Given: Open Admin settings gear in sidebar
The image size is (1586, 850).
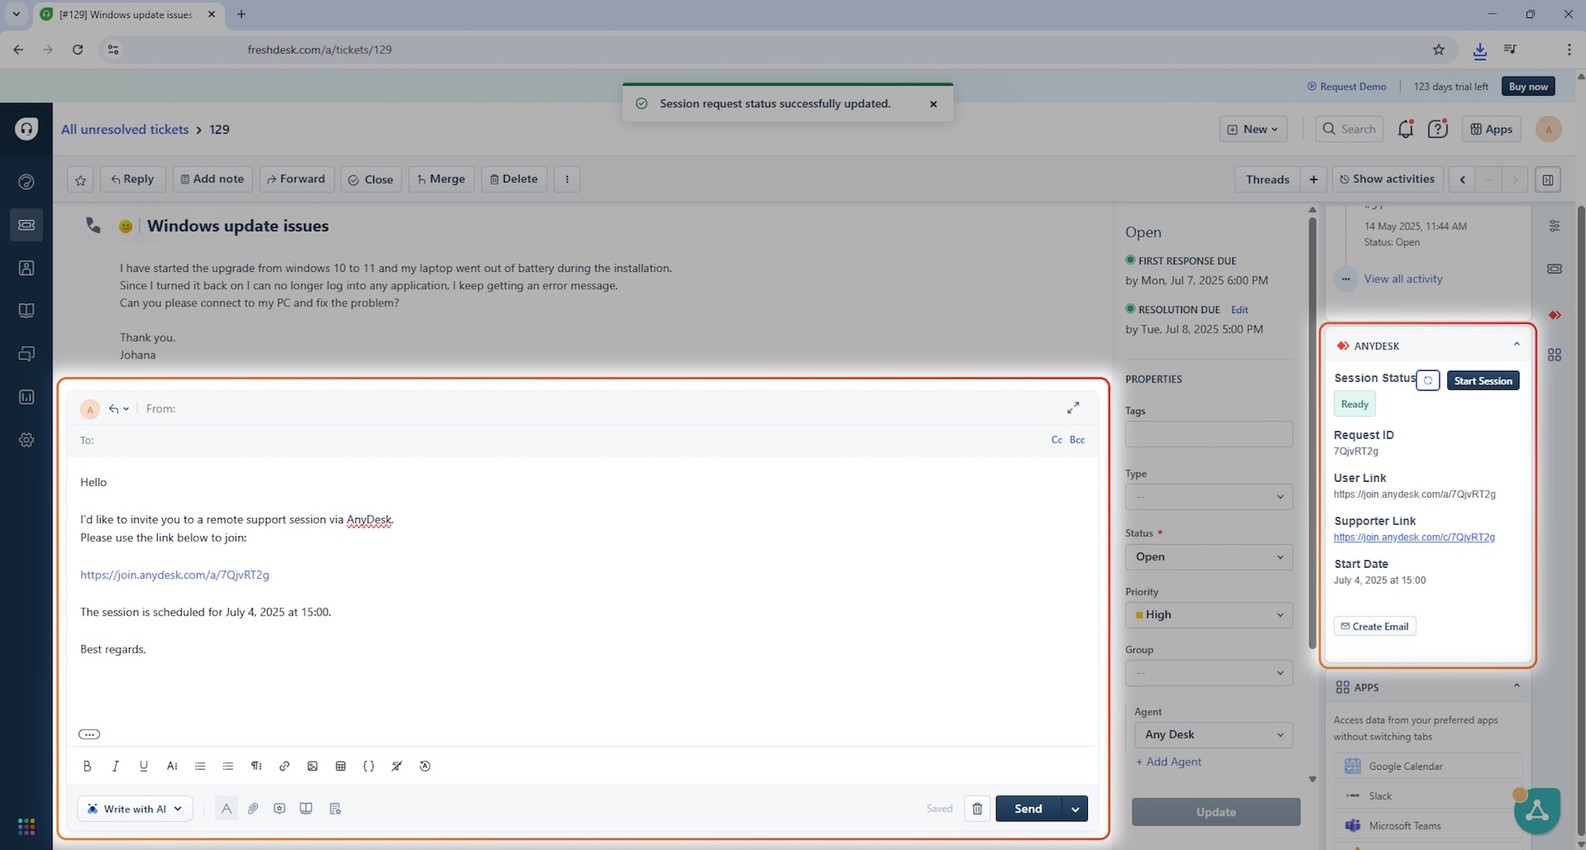Looking at the screenshot, I should pyautogui.click(x=26, y=440).
